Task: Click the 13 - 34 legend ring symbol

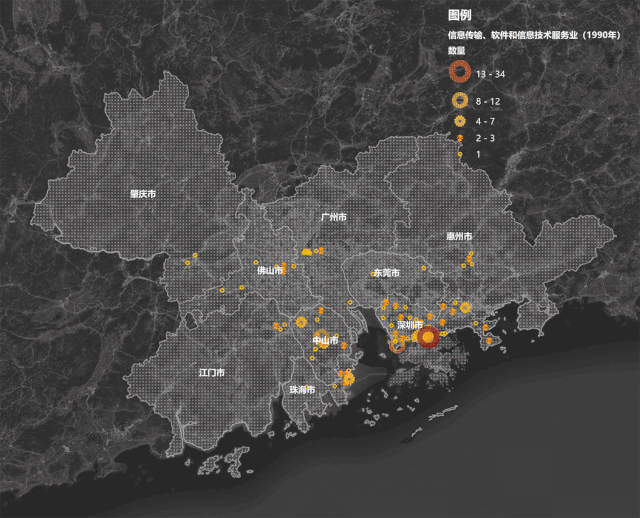Action: [460, 72]
